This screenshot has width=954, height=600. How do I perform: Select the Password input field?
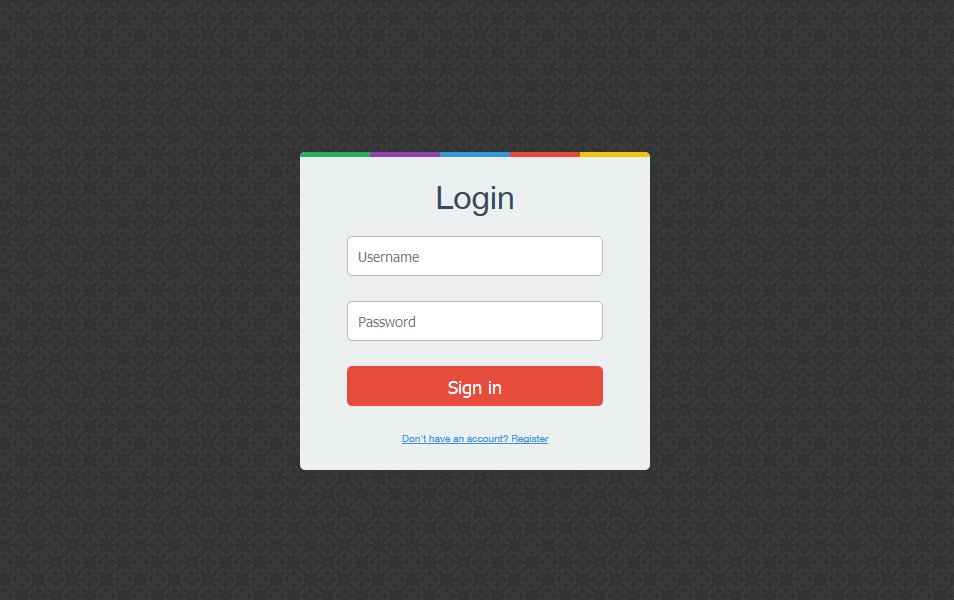475,321
